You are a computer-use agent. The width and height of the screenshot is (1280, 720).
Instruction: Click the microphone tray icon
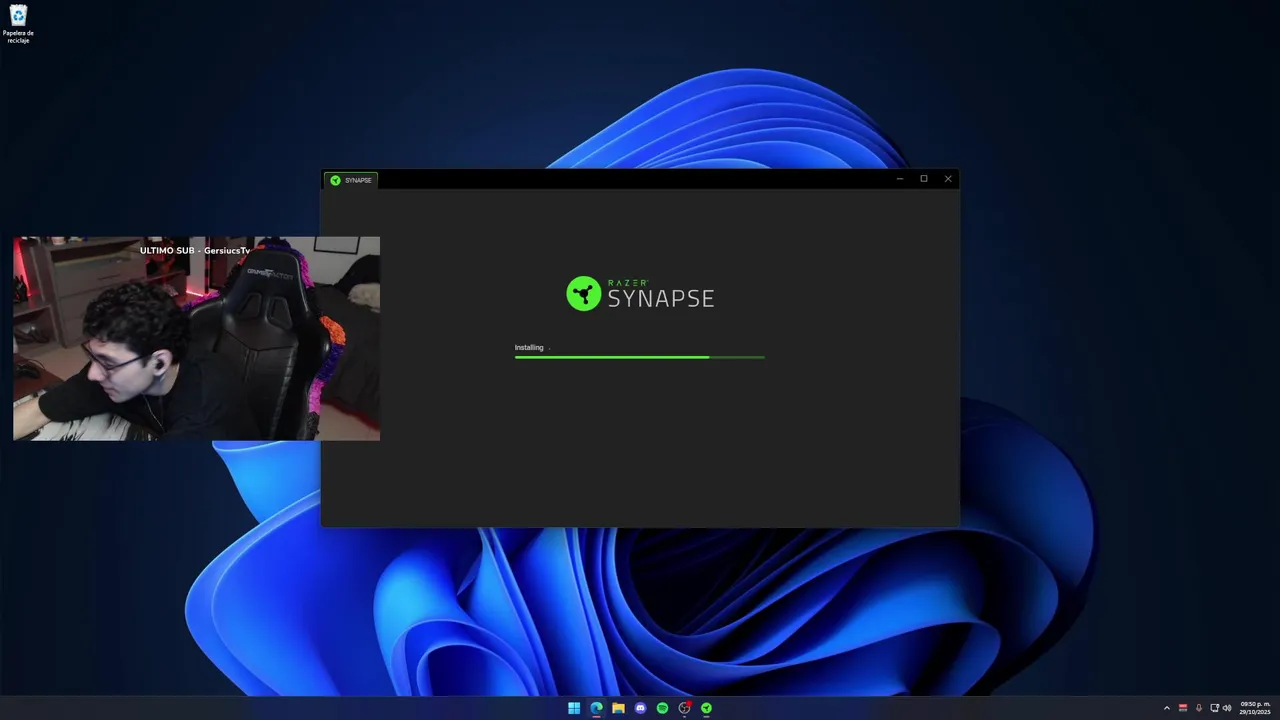[x=1199, y=708]
